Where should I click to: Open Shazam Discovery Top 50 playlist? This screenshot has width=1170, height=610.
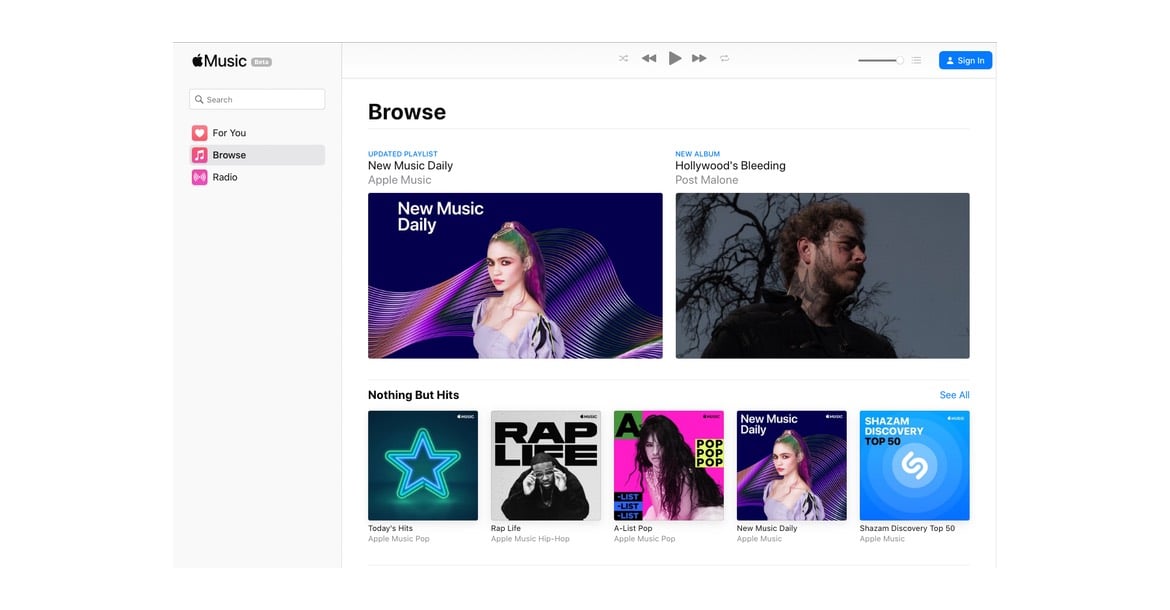point(914,465)
